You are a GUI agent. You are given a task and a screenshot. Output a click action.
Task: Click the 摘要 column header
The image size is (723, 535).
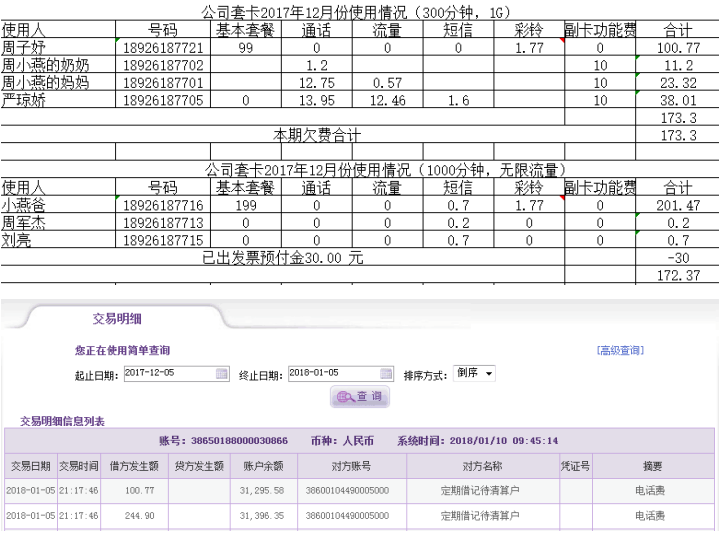[651, 466]
